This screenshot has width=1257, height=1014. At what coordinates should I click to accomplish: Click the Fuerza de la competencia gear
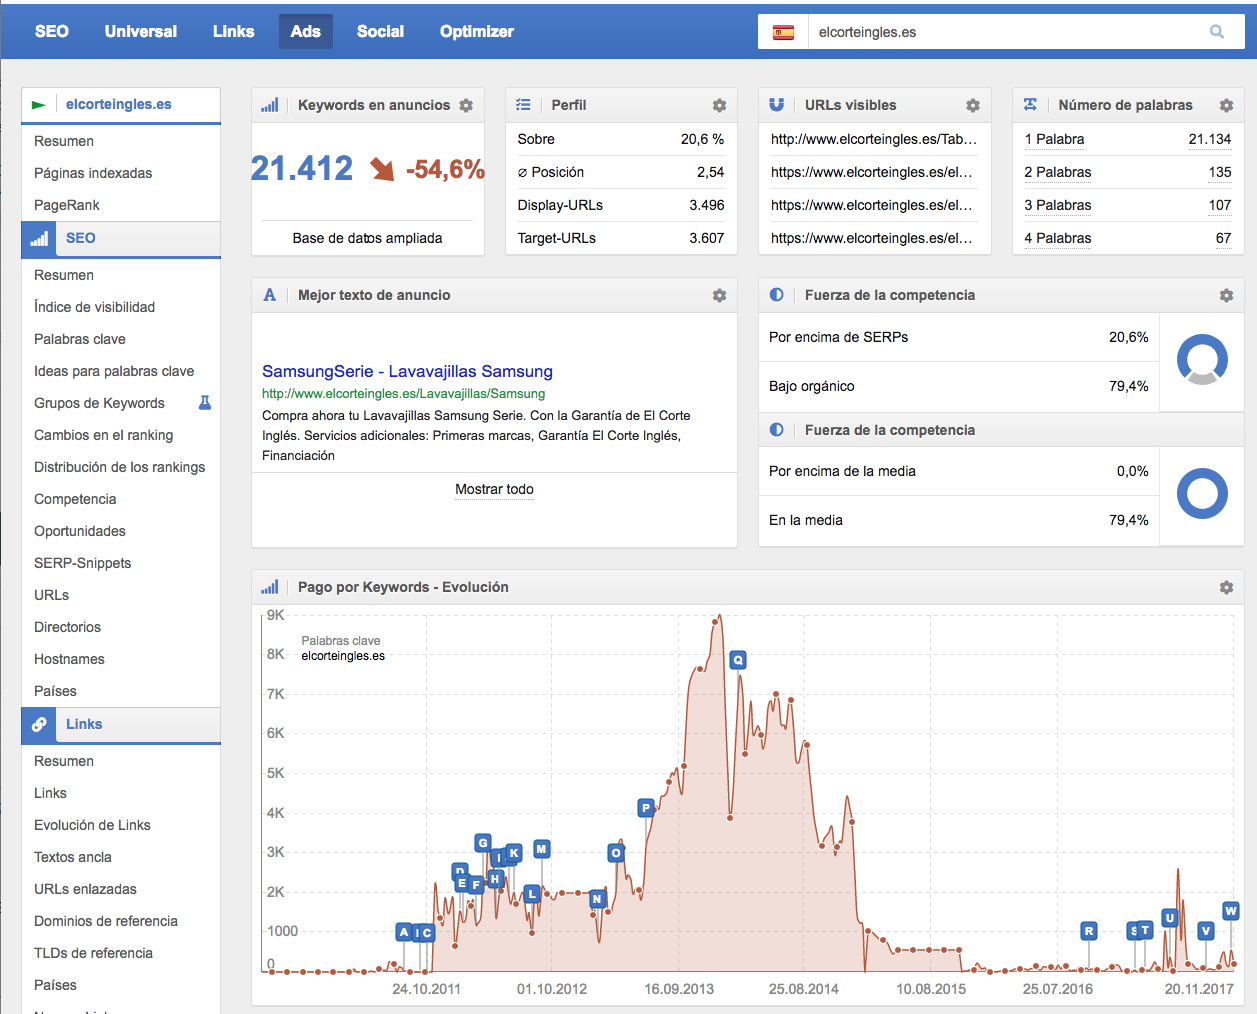click(1226, 295)
